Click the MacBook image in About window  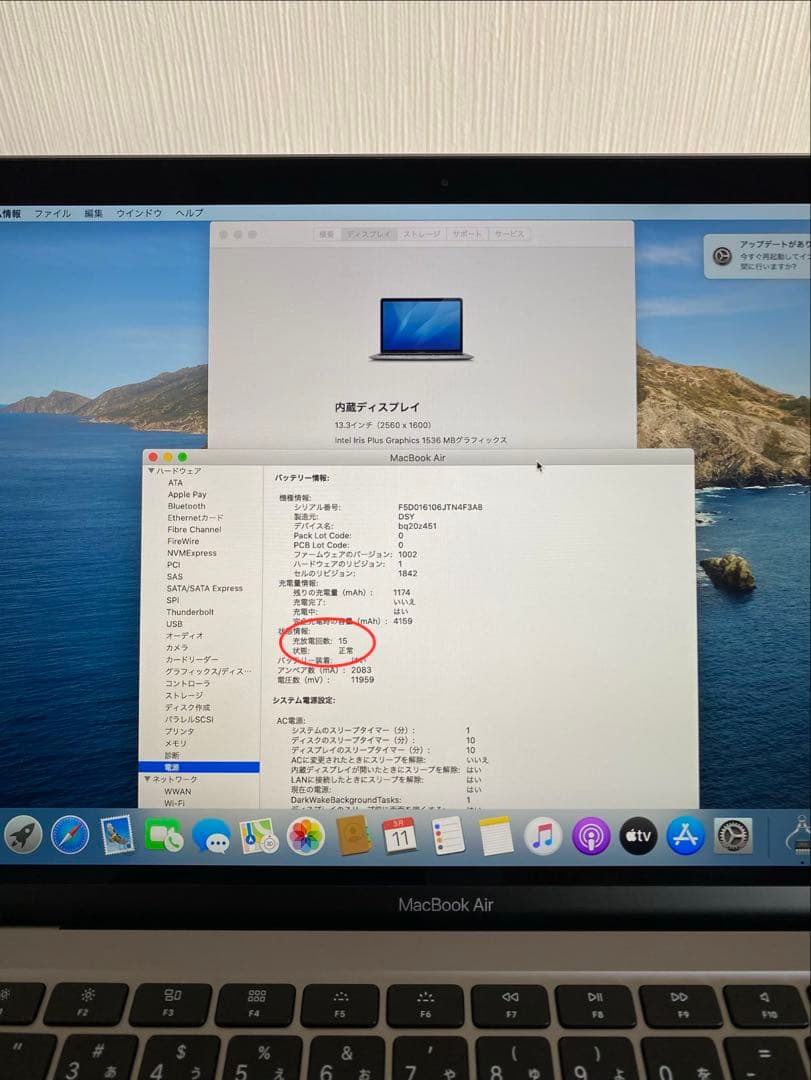(422, 329)
